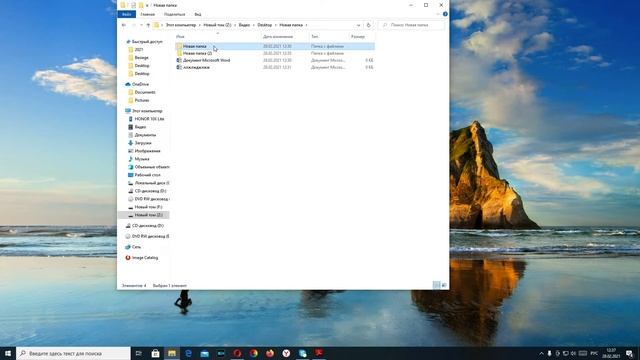Click the Поиск: Новая папка search field
The image size is (640, 360).
tap(411, 25)
